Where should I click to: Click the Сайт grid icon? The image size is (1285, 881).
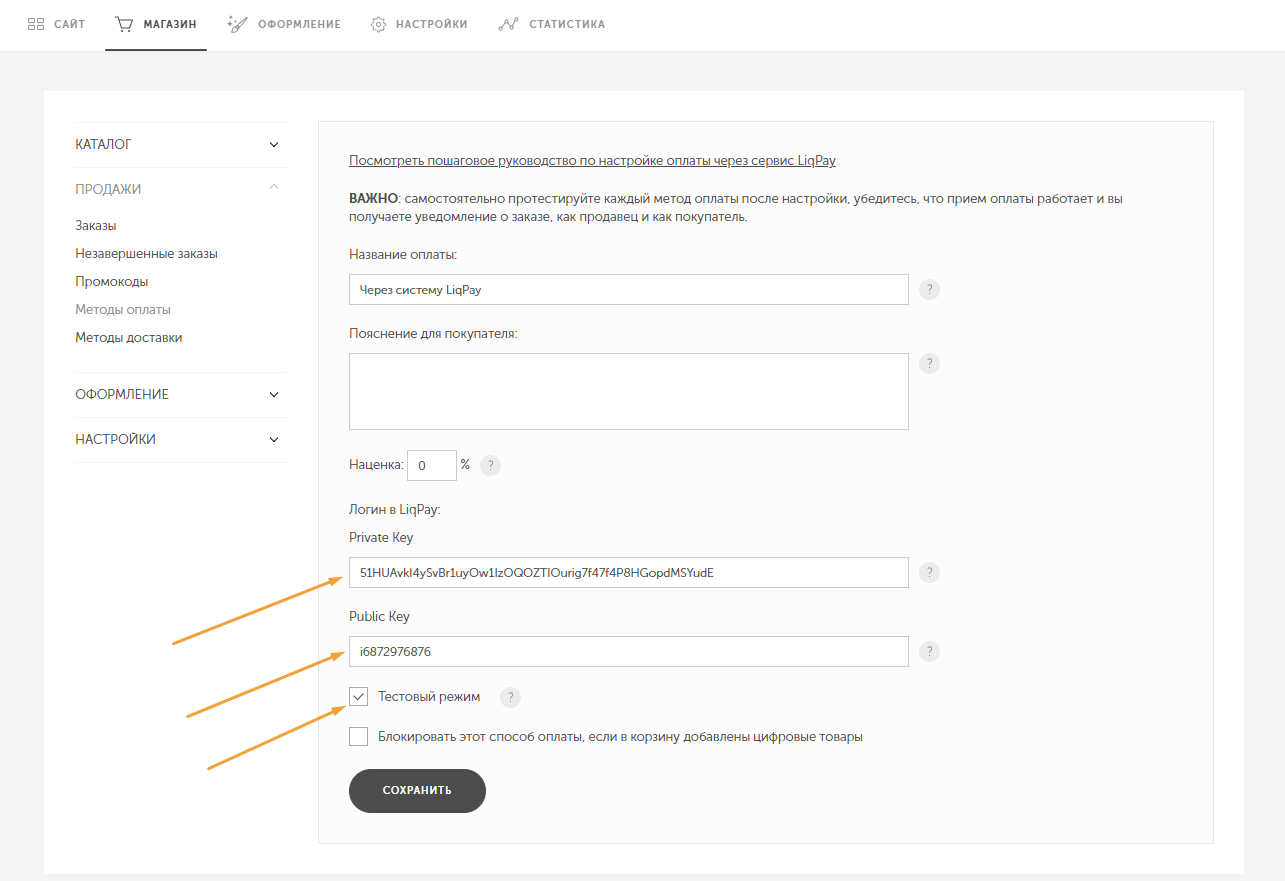[36, 24]
